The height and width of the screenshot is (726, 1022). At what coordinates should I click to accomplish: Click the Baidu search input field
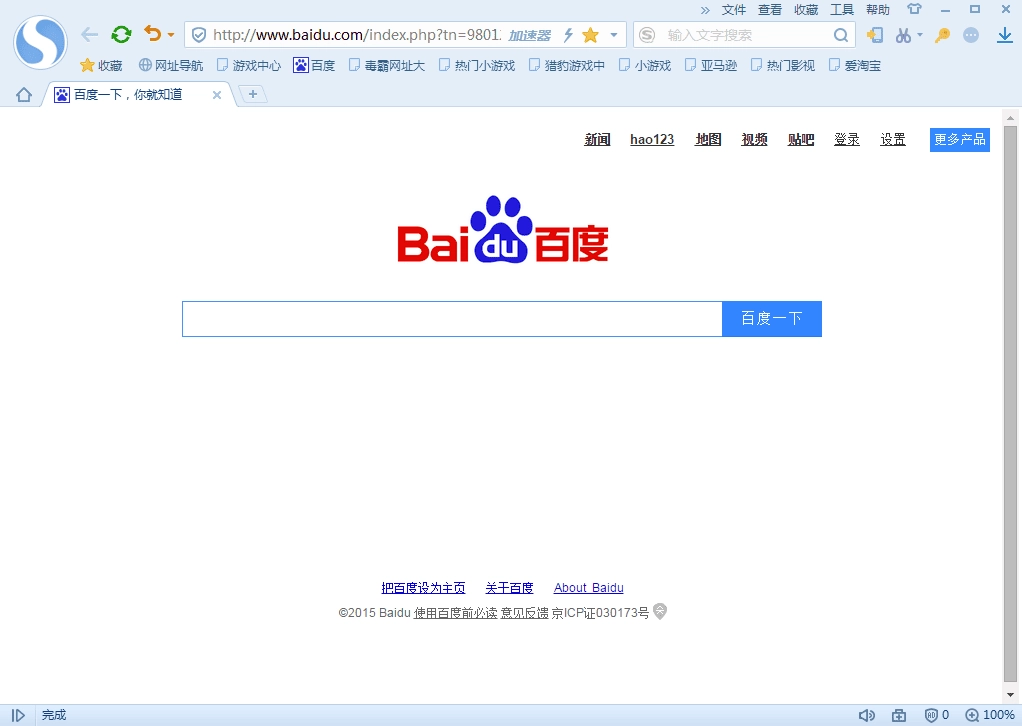point(452,319)
